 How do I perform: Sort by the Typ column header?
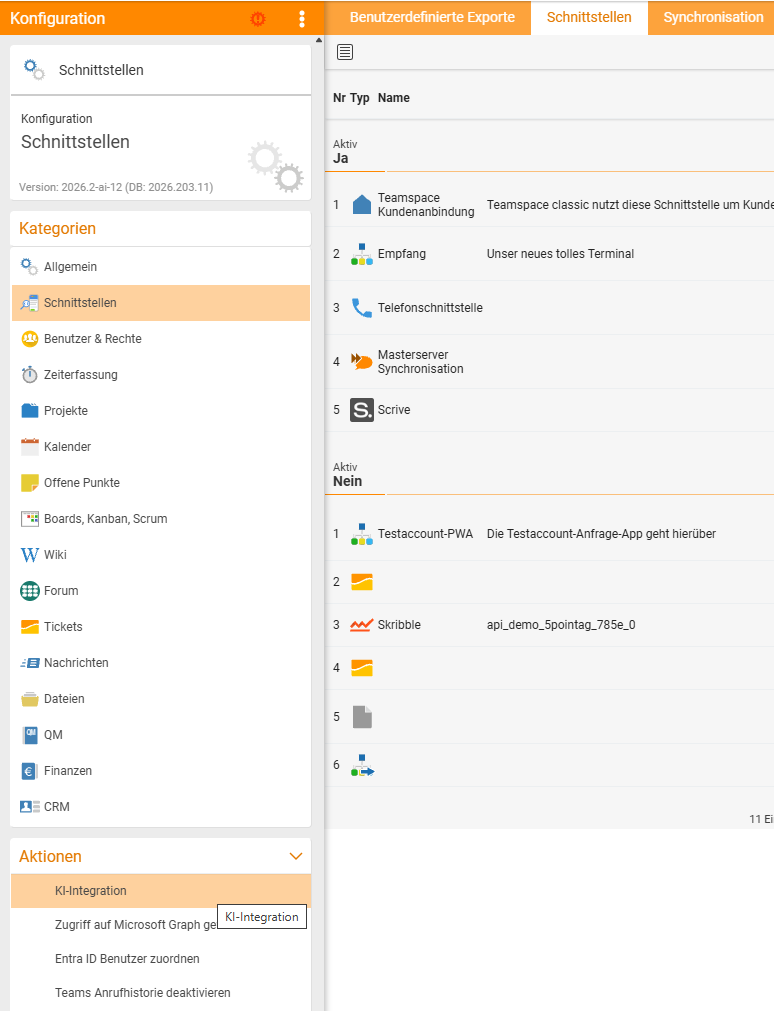pyautogui.click(x=360, y=98)
